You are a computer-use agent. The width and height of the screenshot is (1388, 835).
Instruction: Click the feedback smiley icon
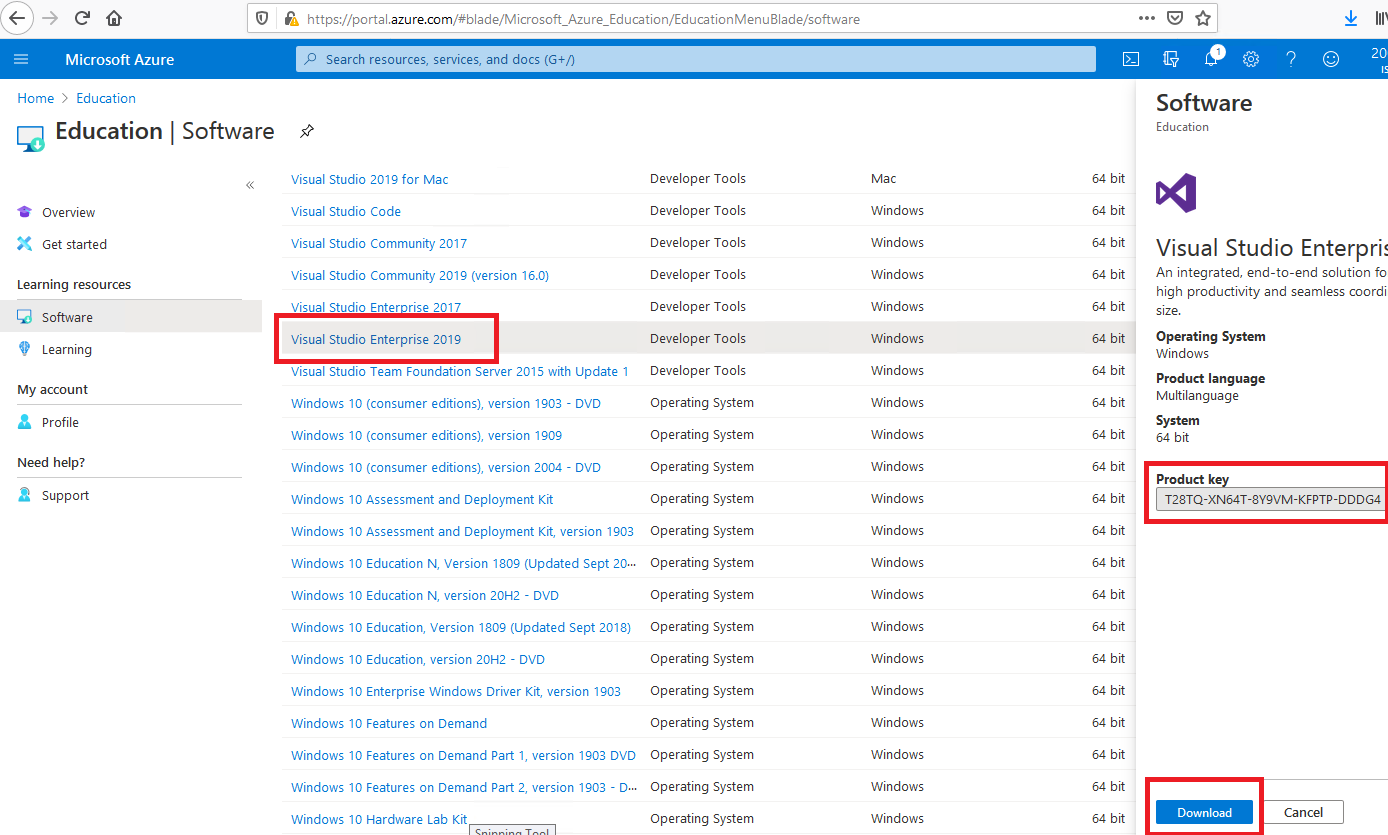pos(1331,59)
